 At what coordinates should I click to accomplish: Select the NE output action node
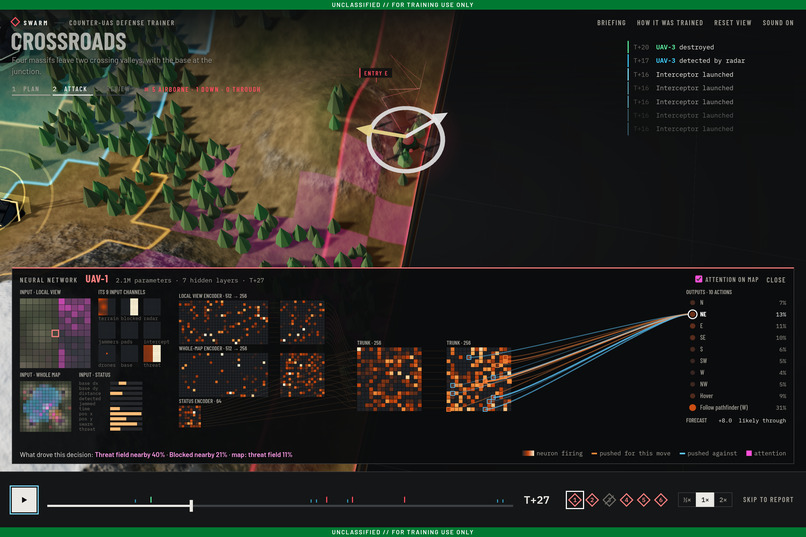pyautogui.click(x=692, y=314)
